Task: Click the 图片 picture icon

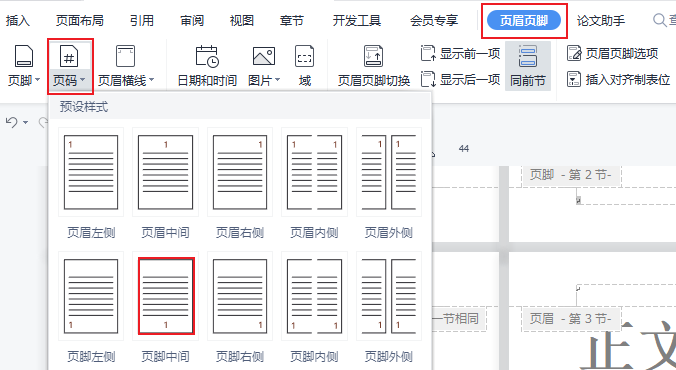Action: 264,56
